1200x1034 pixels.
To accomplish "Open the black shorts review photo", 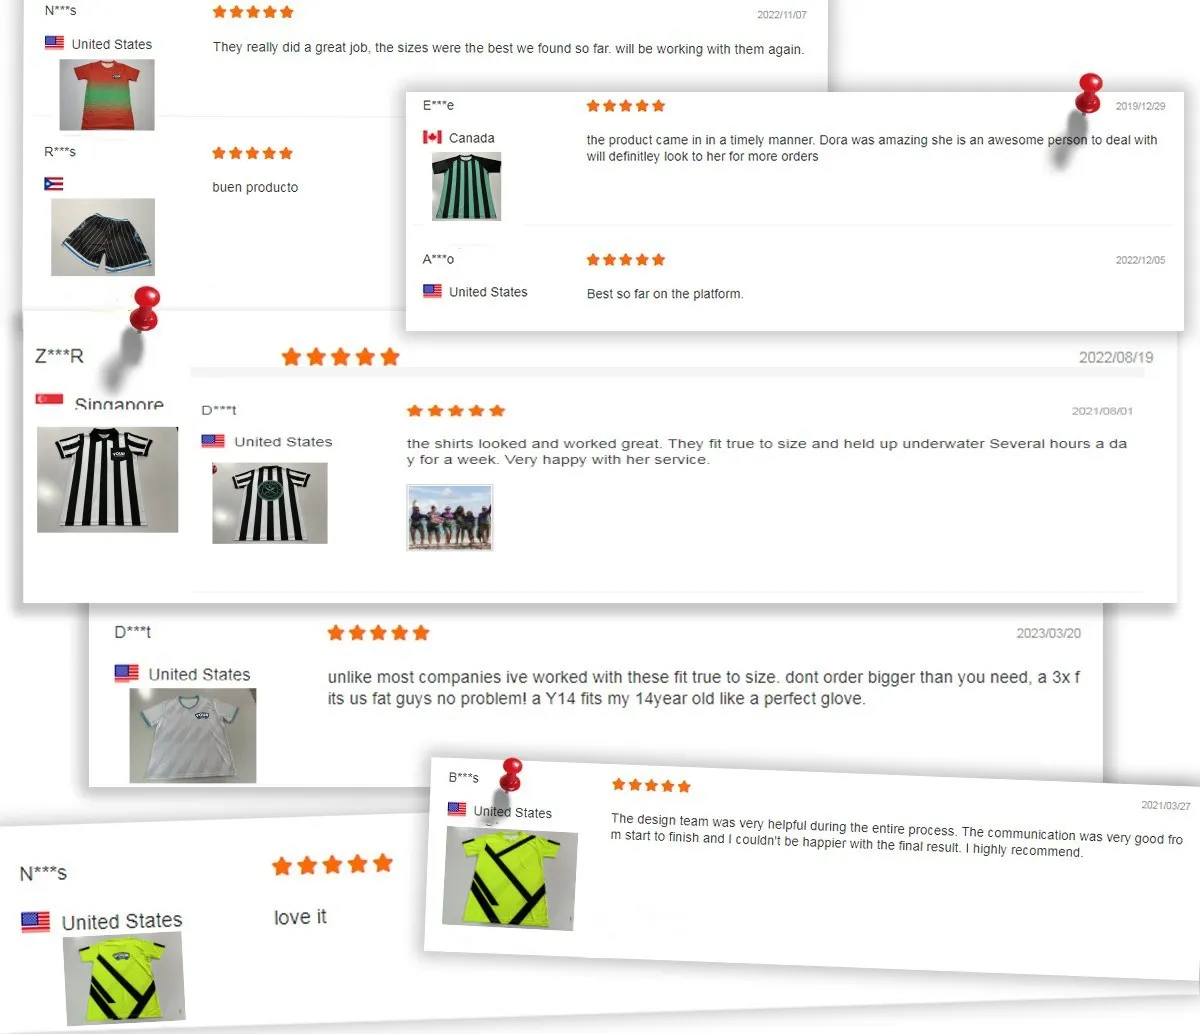I will click(103, 237).
